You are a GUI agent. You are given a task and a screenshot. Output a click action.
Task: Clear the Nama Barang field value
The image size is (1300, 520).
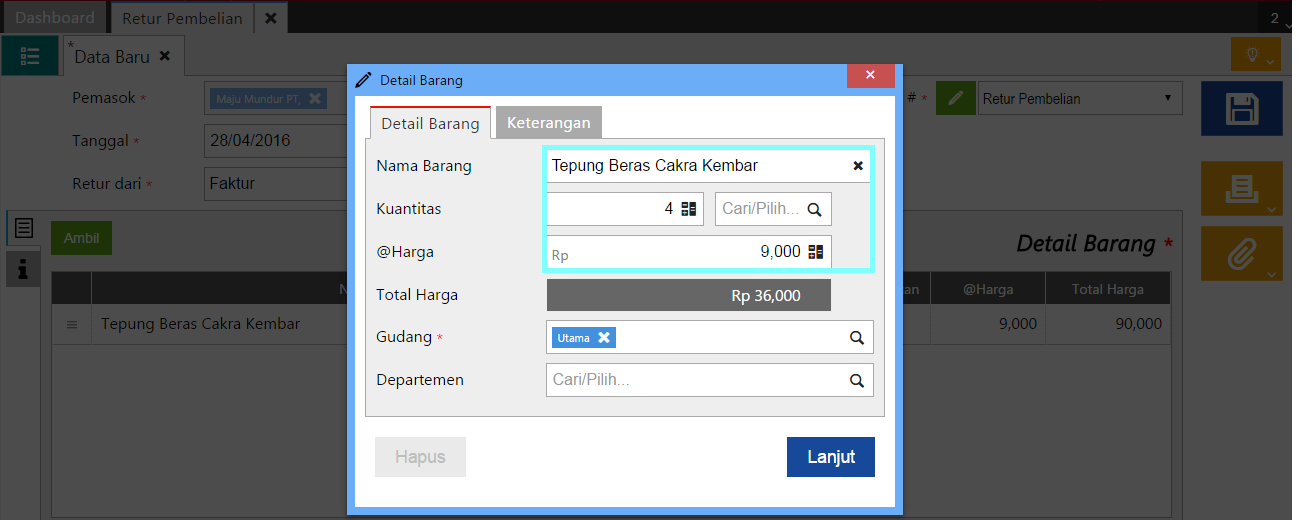click(858, 166)
